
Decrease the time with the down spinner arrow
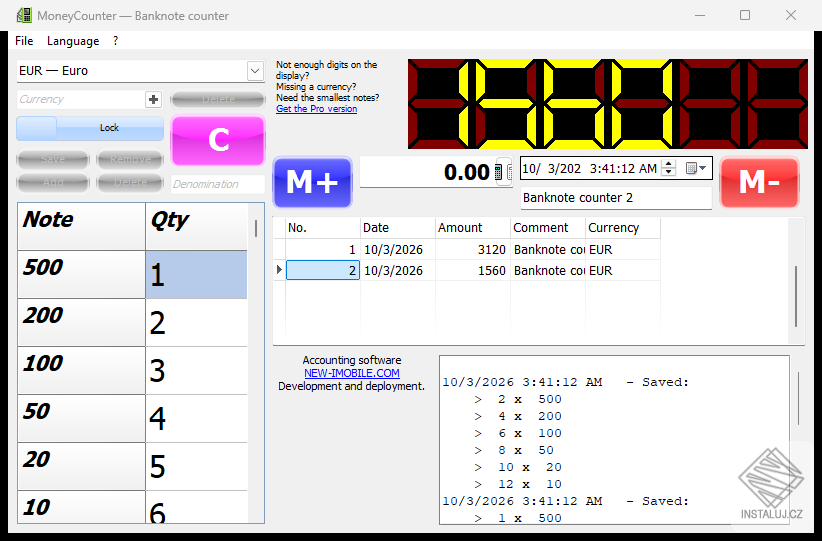click(668, 172)
